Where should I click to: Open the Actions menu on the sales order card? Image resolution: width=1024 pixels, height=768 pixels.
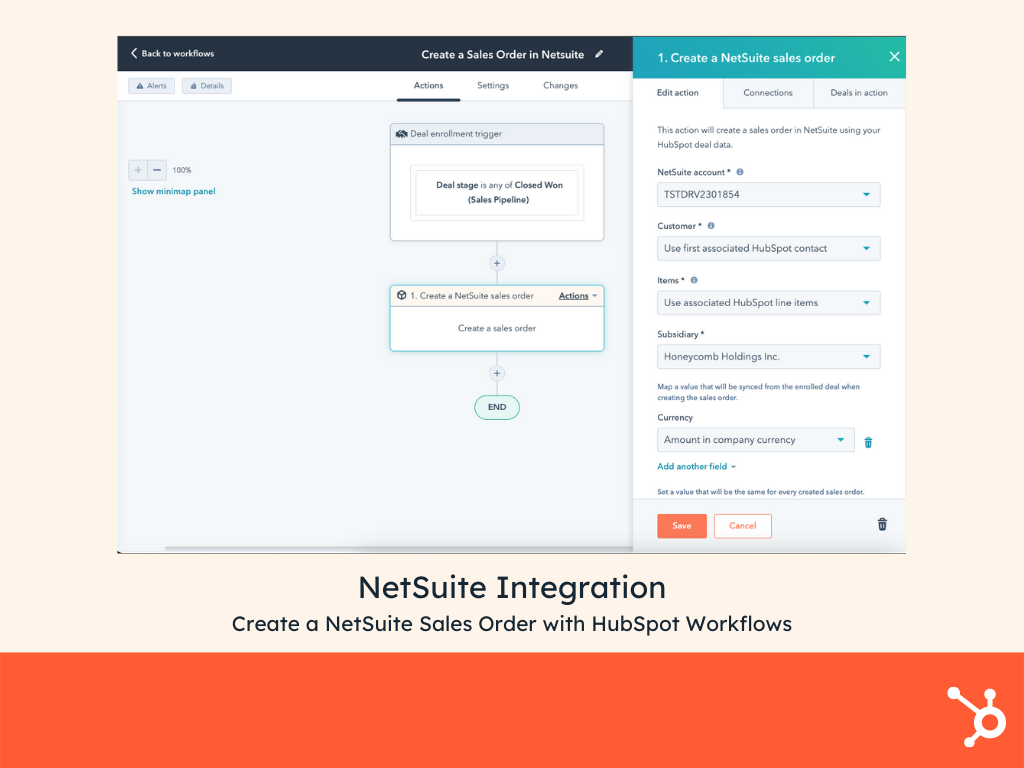[x=578, y=296]
